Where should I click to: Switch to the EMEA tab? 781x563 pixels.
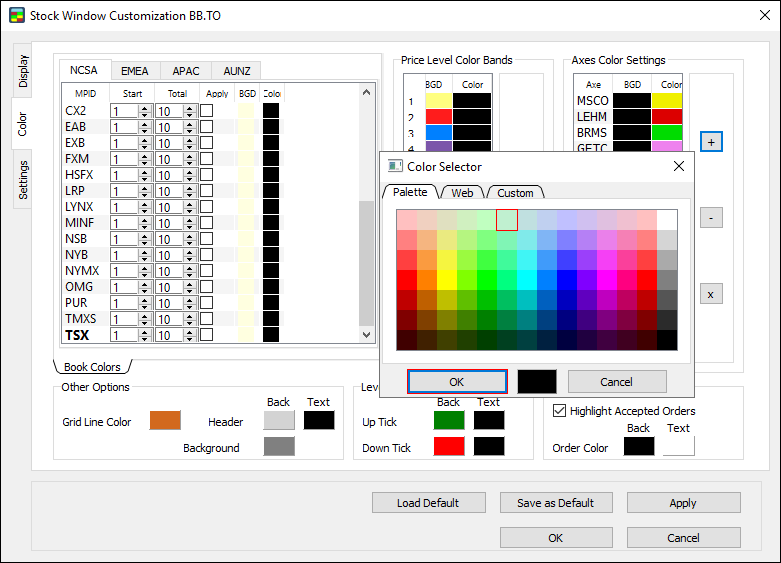tap(135, 71)
